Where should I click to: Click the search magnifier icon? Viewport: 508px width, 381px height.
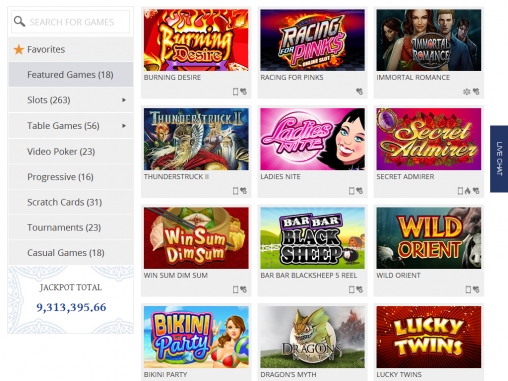19,22
